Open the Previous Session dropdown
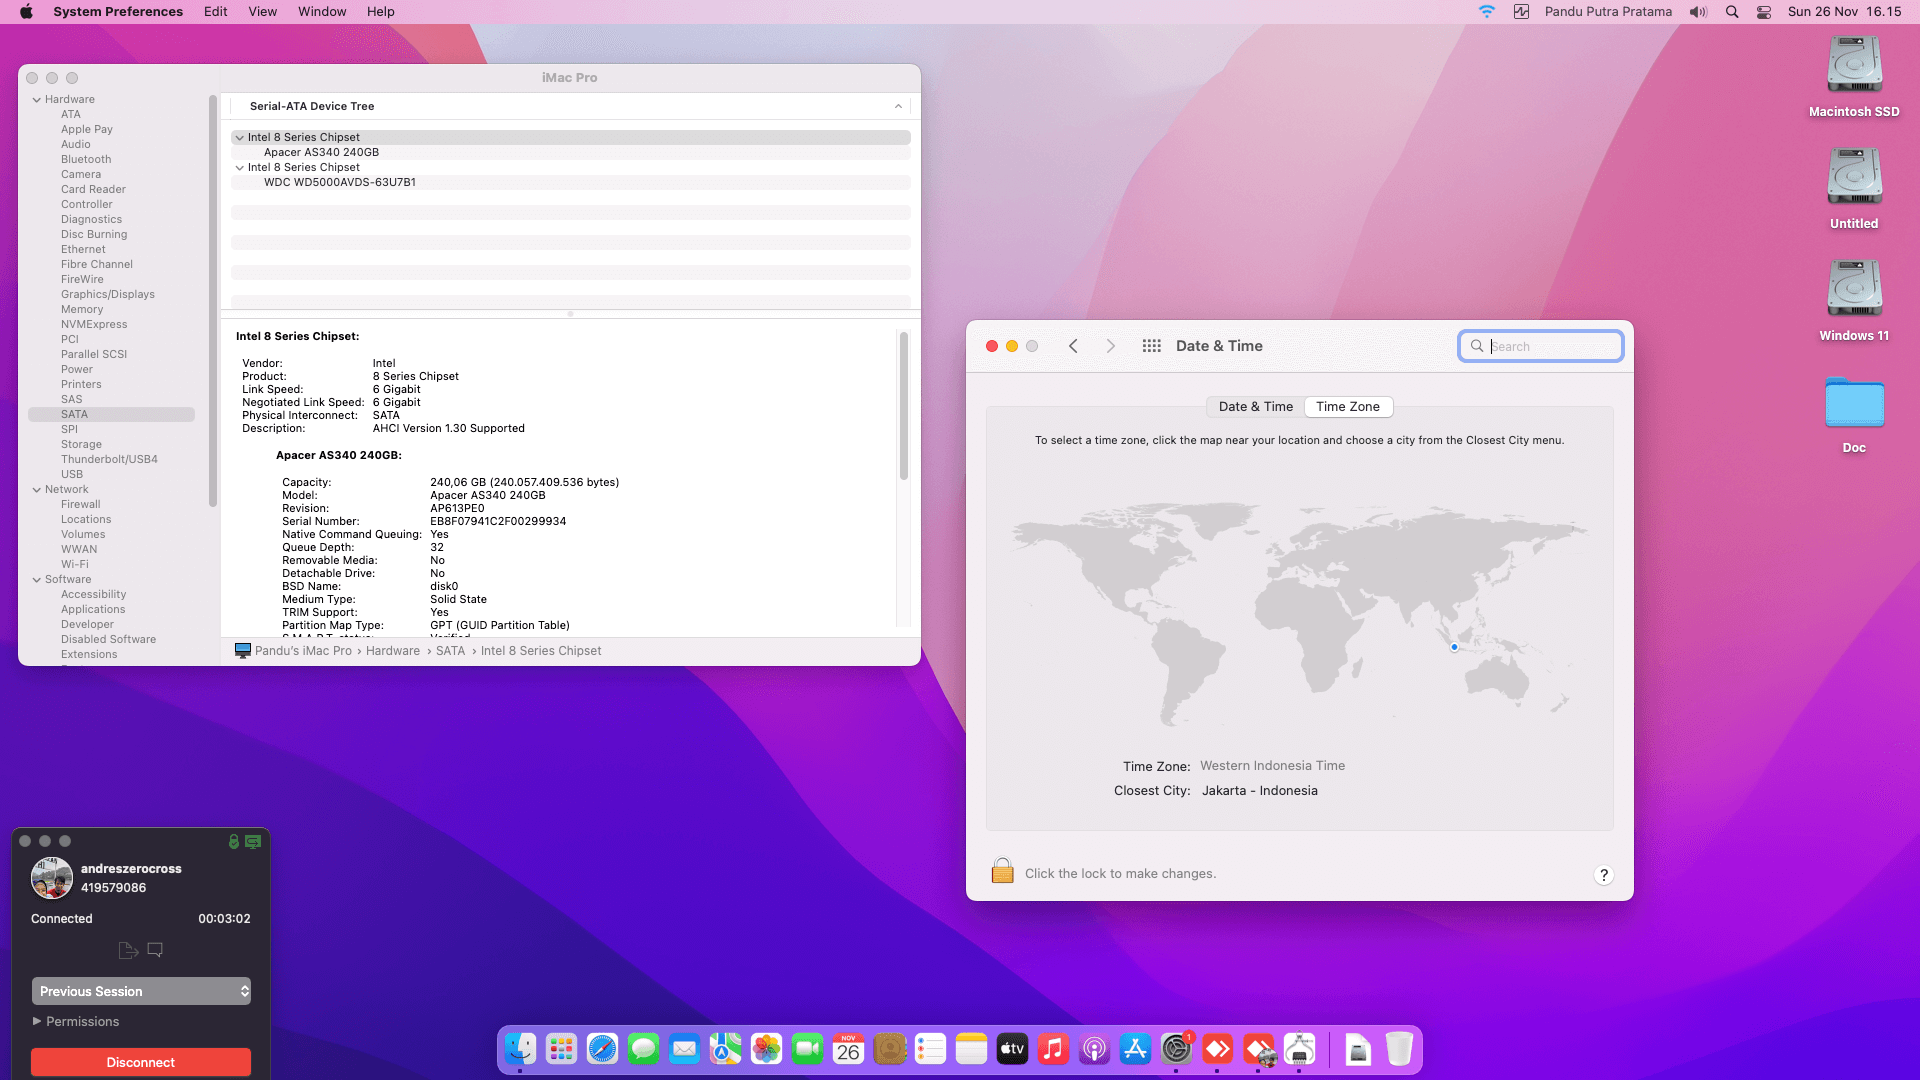Viewport: 1920px width, 1080px height. [141, 991]
